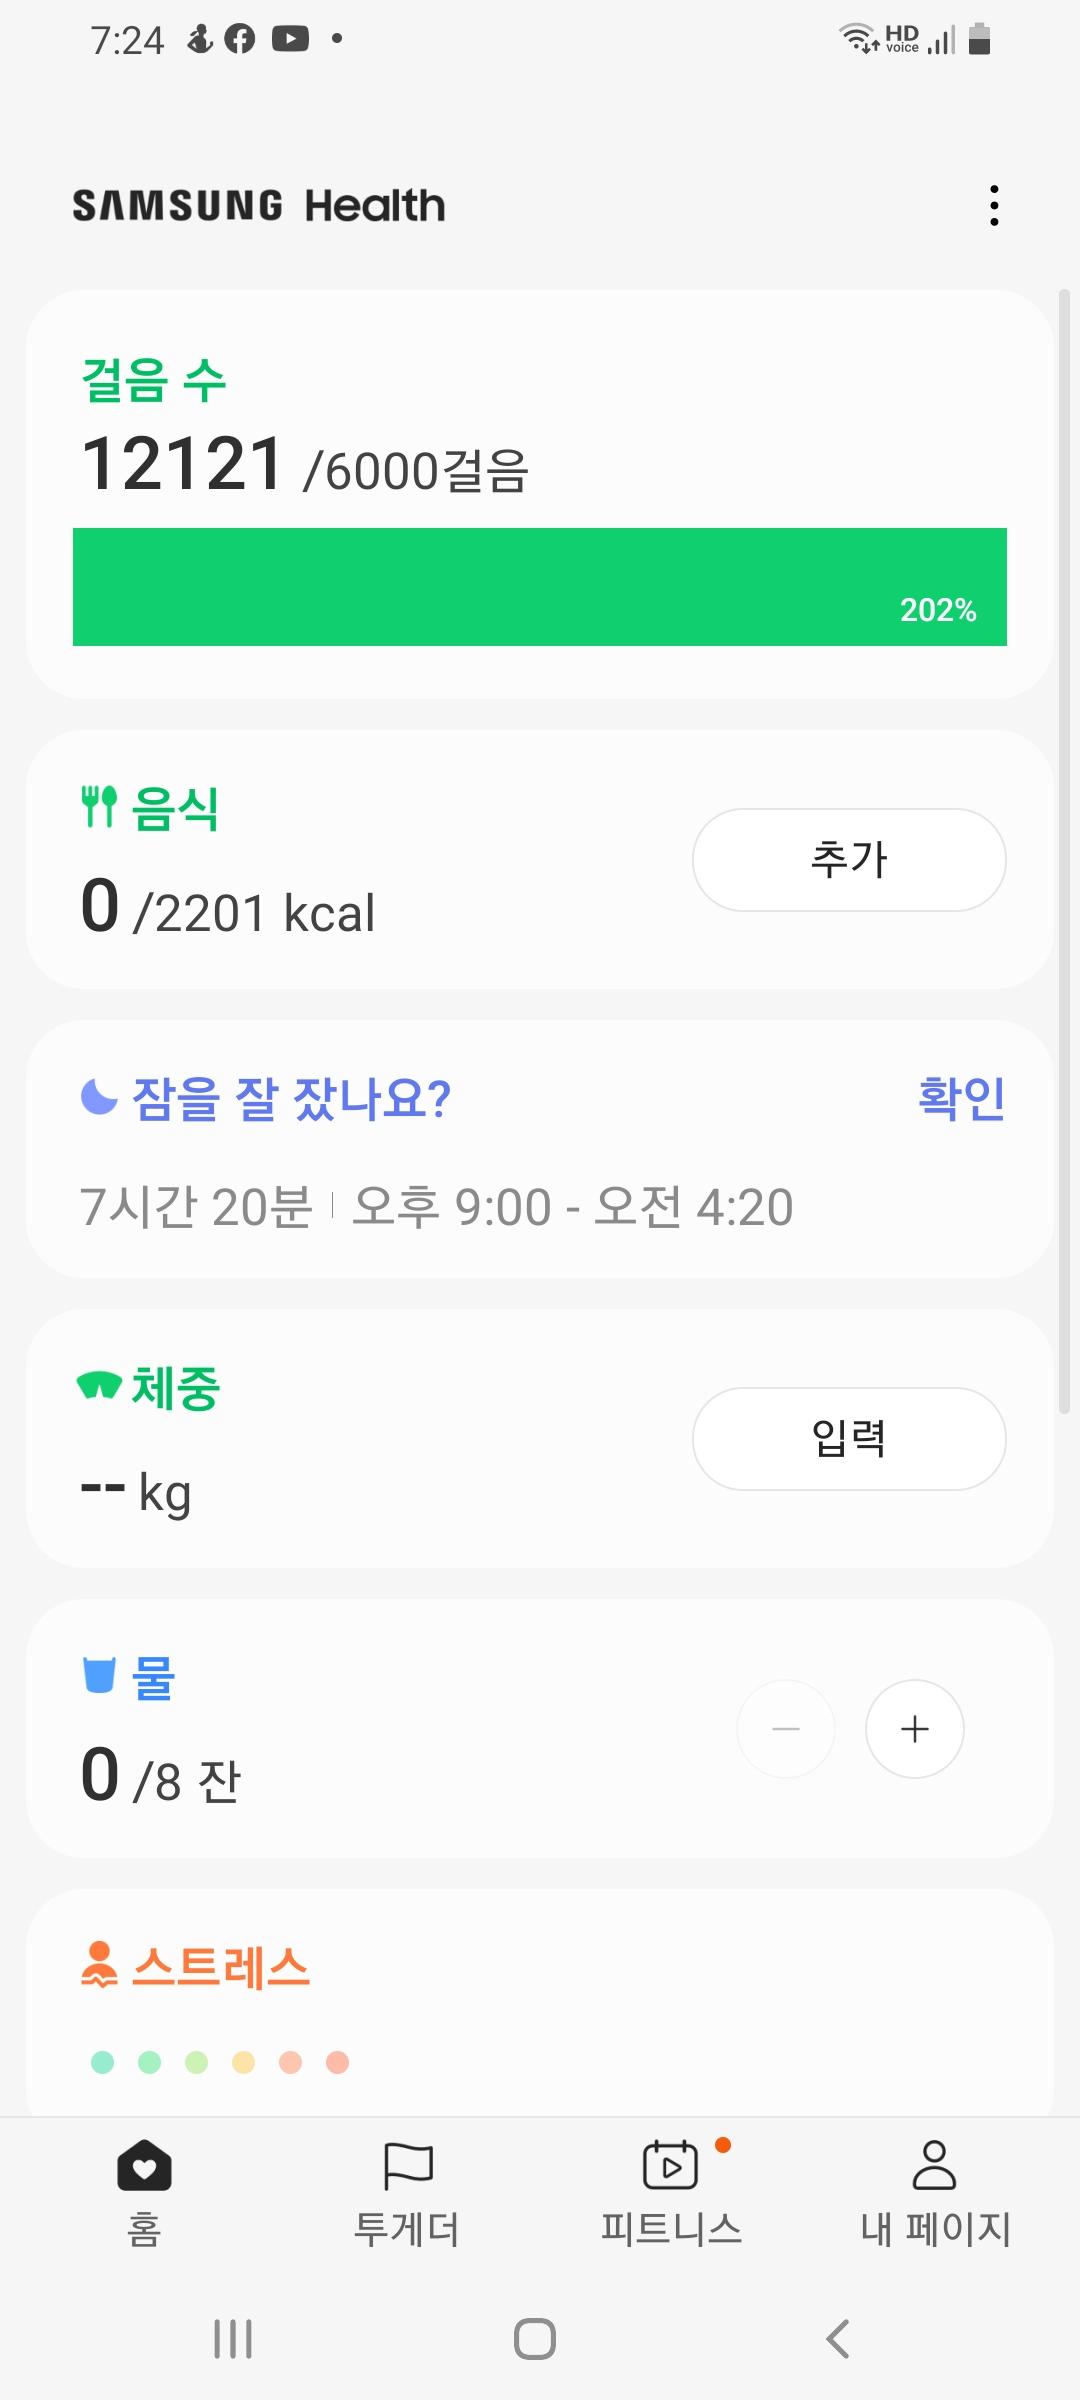The height and width of the screenshot is (2400, 1080).
Task: Tap the 확인 link on sleep card
Action: click(x=961, y=1098)
